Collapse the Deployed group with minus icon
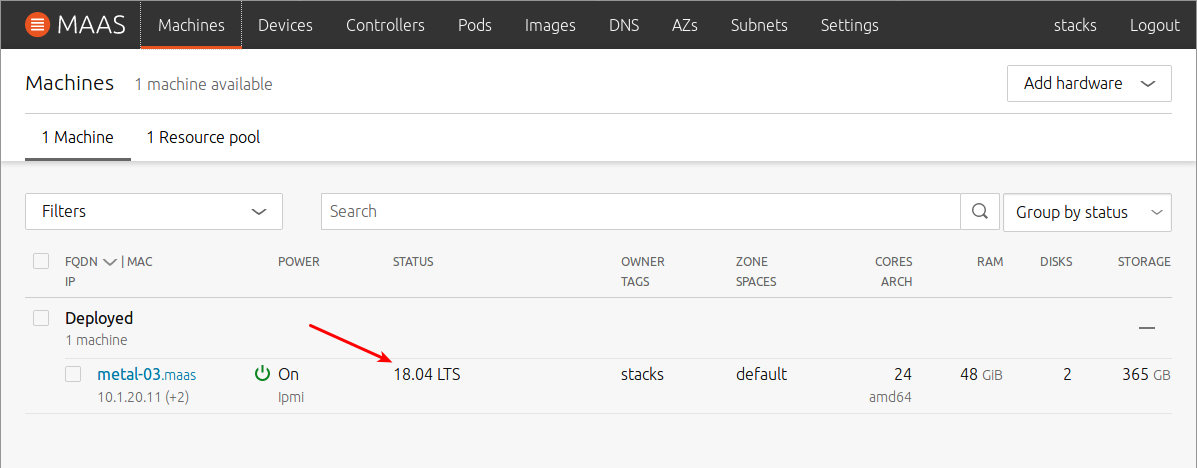Viewport: 1197px width, 468px height. (1146, 328)
